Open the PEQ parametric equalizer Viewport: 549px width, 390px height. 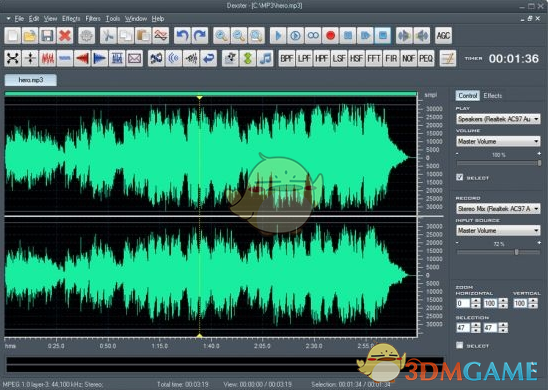point(426,58)
